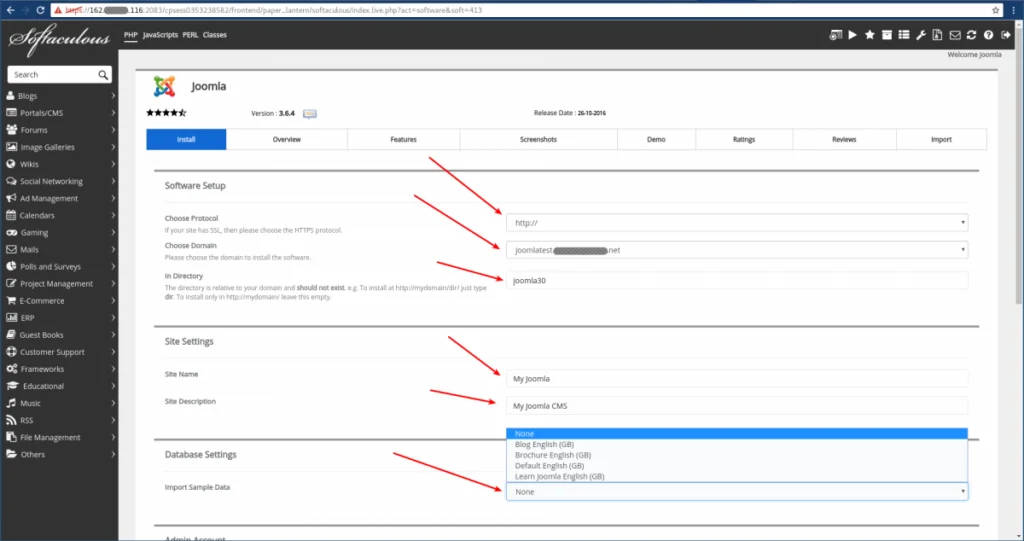Click the Blogs sidebar icon
Screen dimensions: 1024x541
point(10,95)
